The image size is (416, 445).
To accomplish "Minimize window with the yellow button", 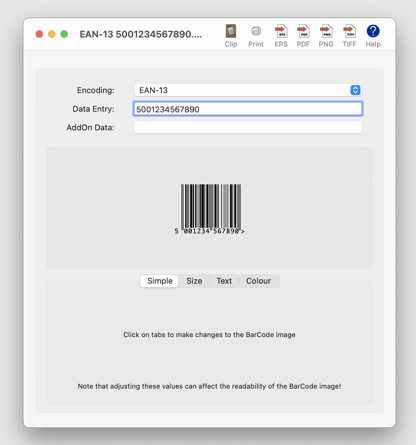I will [x=52, y=34].
